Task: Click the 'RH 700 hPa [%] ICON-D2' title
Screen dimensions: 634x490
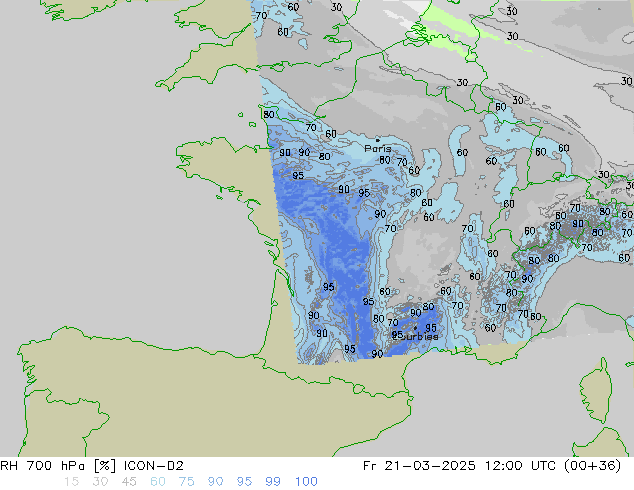Action: click(x=92, y=466)
